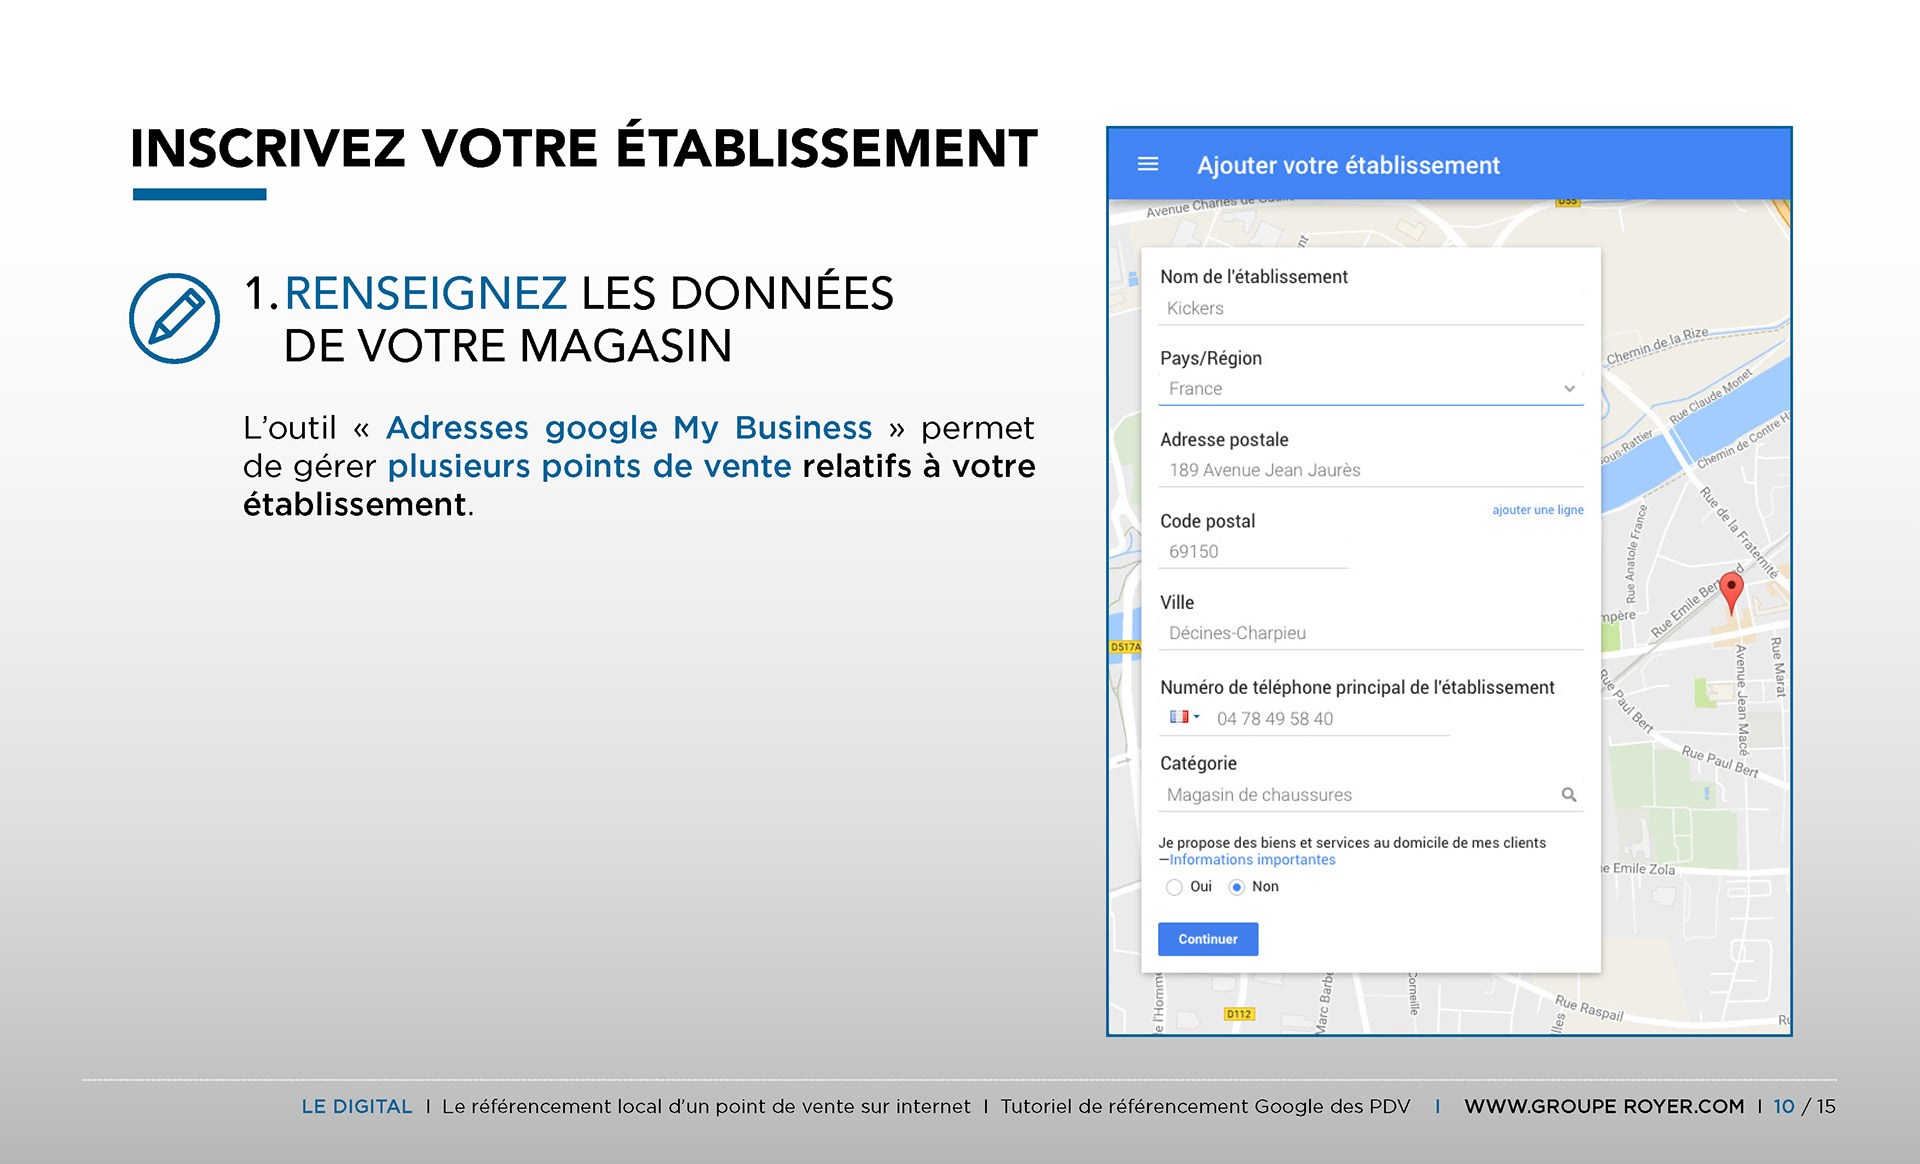The image size is (1920, 1164).
Task: Select the Oui radio button
Action: [1174, 887]
